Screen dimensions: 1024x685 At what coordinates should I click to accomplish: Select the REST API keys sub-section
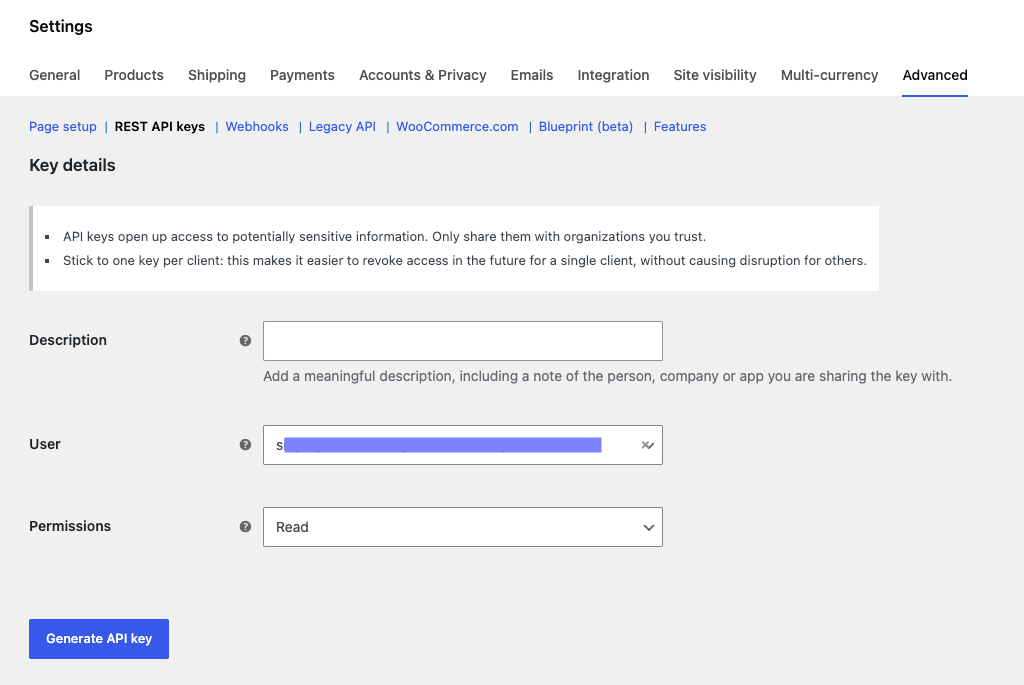(160, 127)
